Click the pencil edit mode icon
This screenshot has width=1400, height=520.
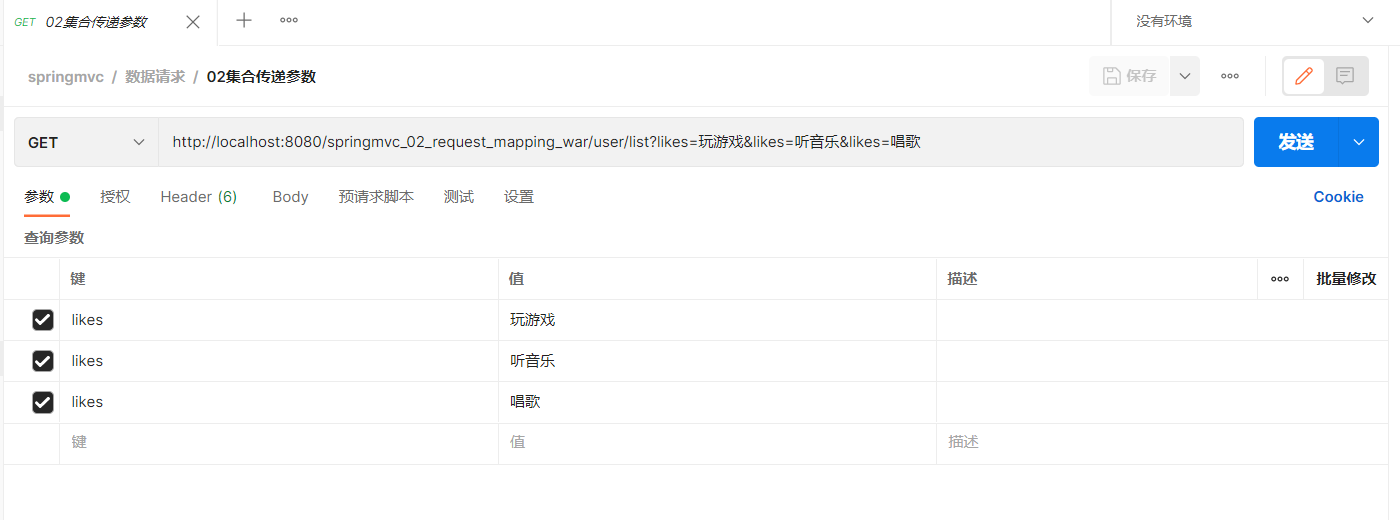point(1303,76)
